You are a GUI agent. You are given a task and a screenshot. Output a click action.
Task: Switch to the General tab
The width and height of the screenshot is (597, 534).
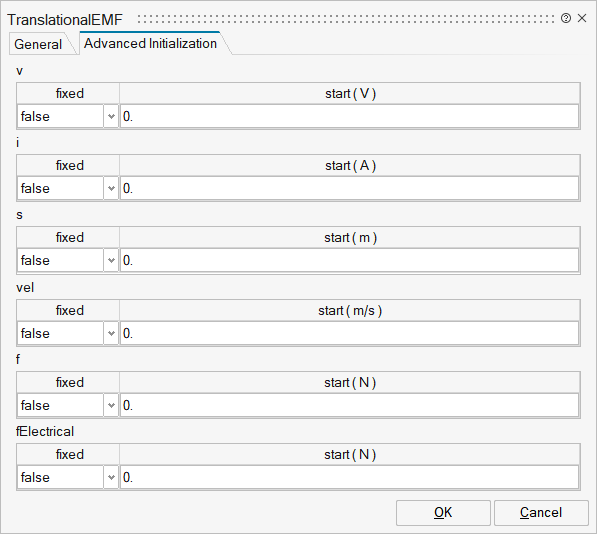pyautogui.click(x=38, y=44)
